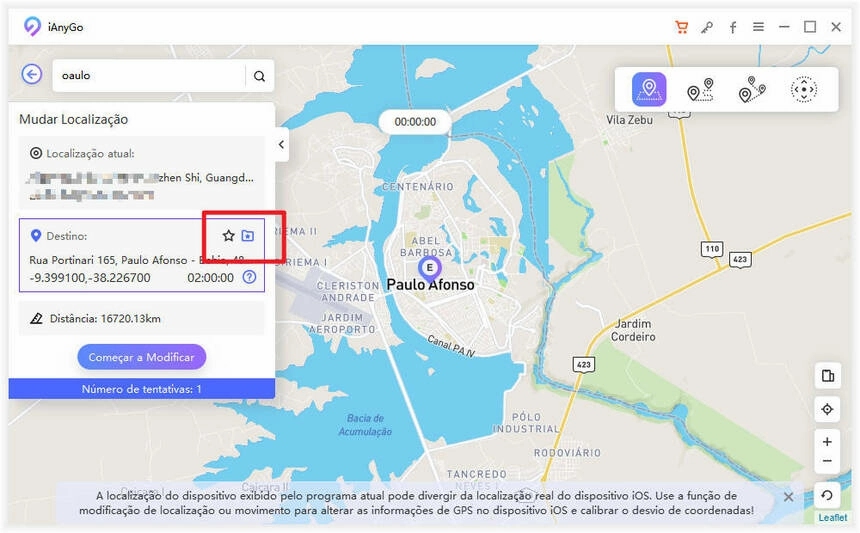The height and width of the screenshot is (533, 860).
Task: Open the Facebook page icon
Action: [x=733, y=27]
